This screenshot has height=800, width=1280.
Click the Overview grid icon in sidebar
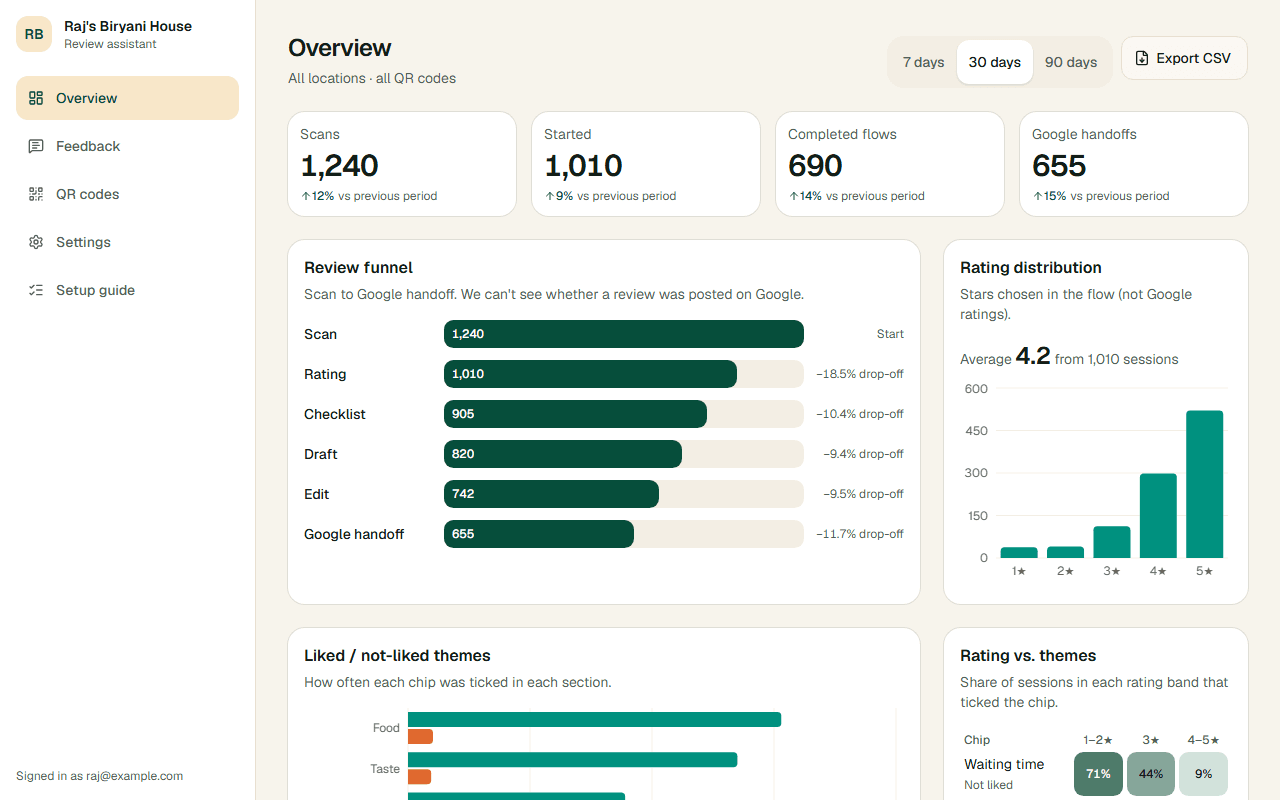(x=36, y=98)
